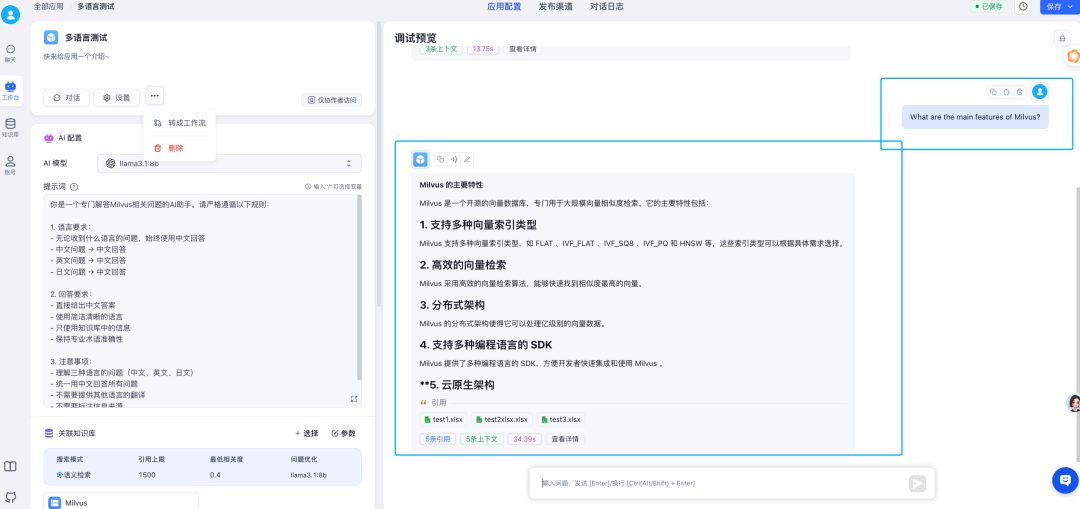Click 参数 to edit search parameters
Image resolution: width=1080 pixels, height=509 pixels.
[x=344, y=433]
